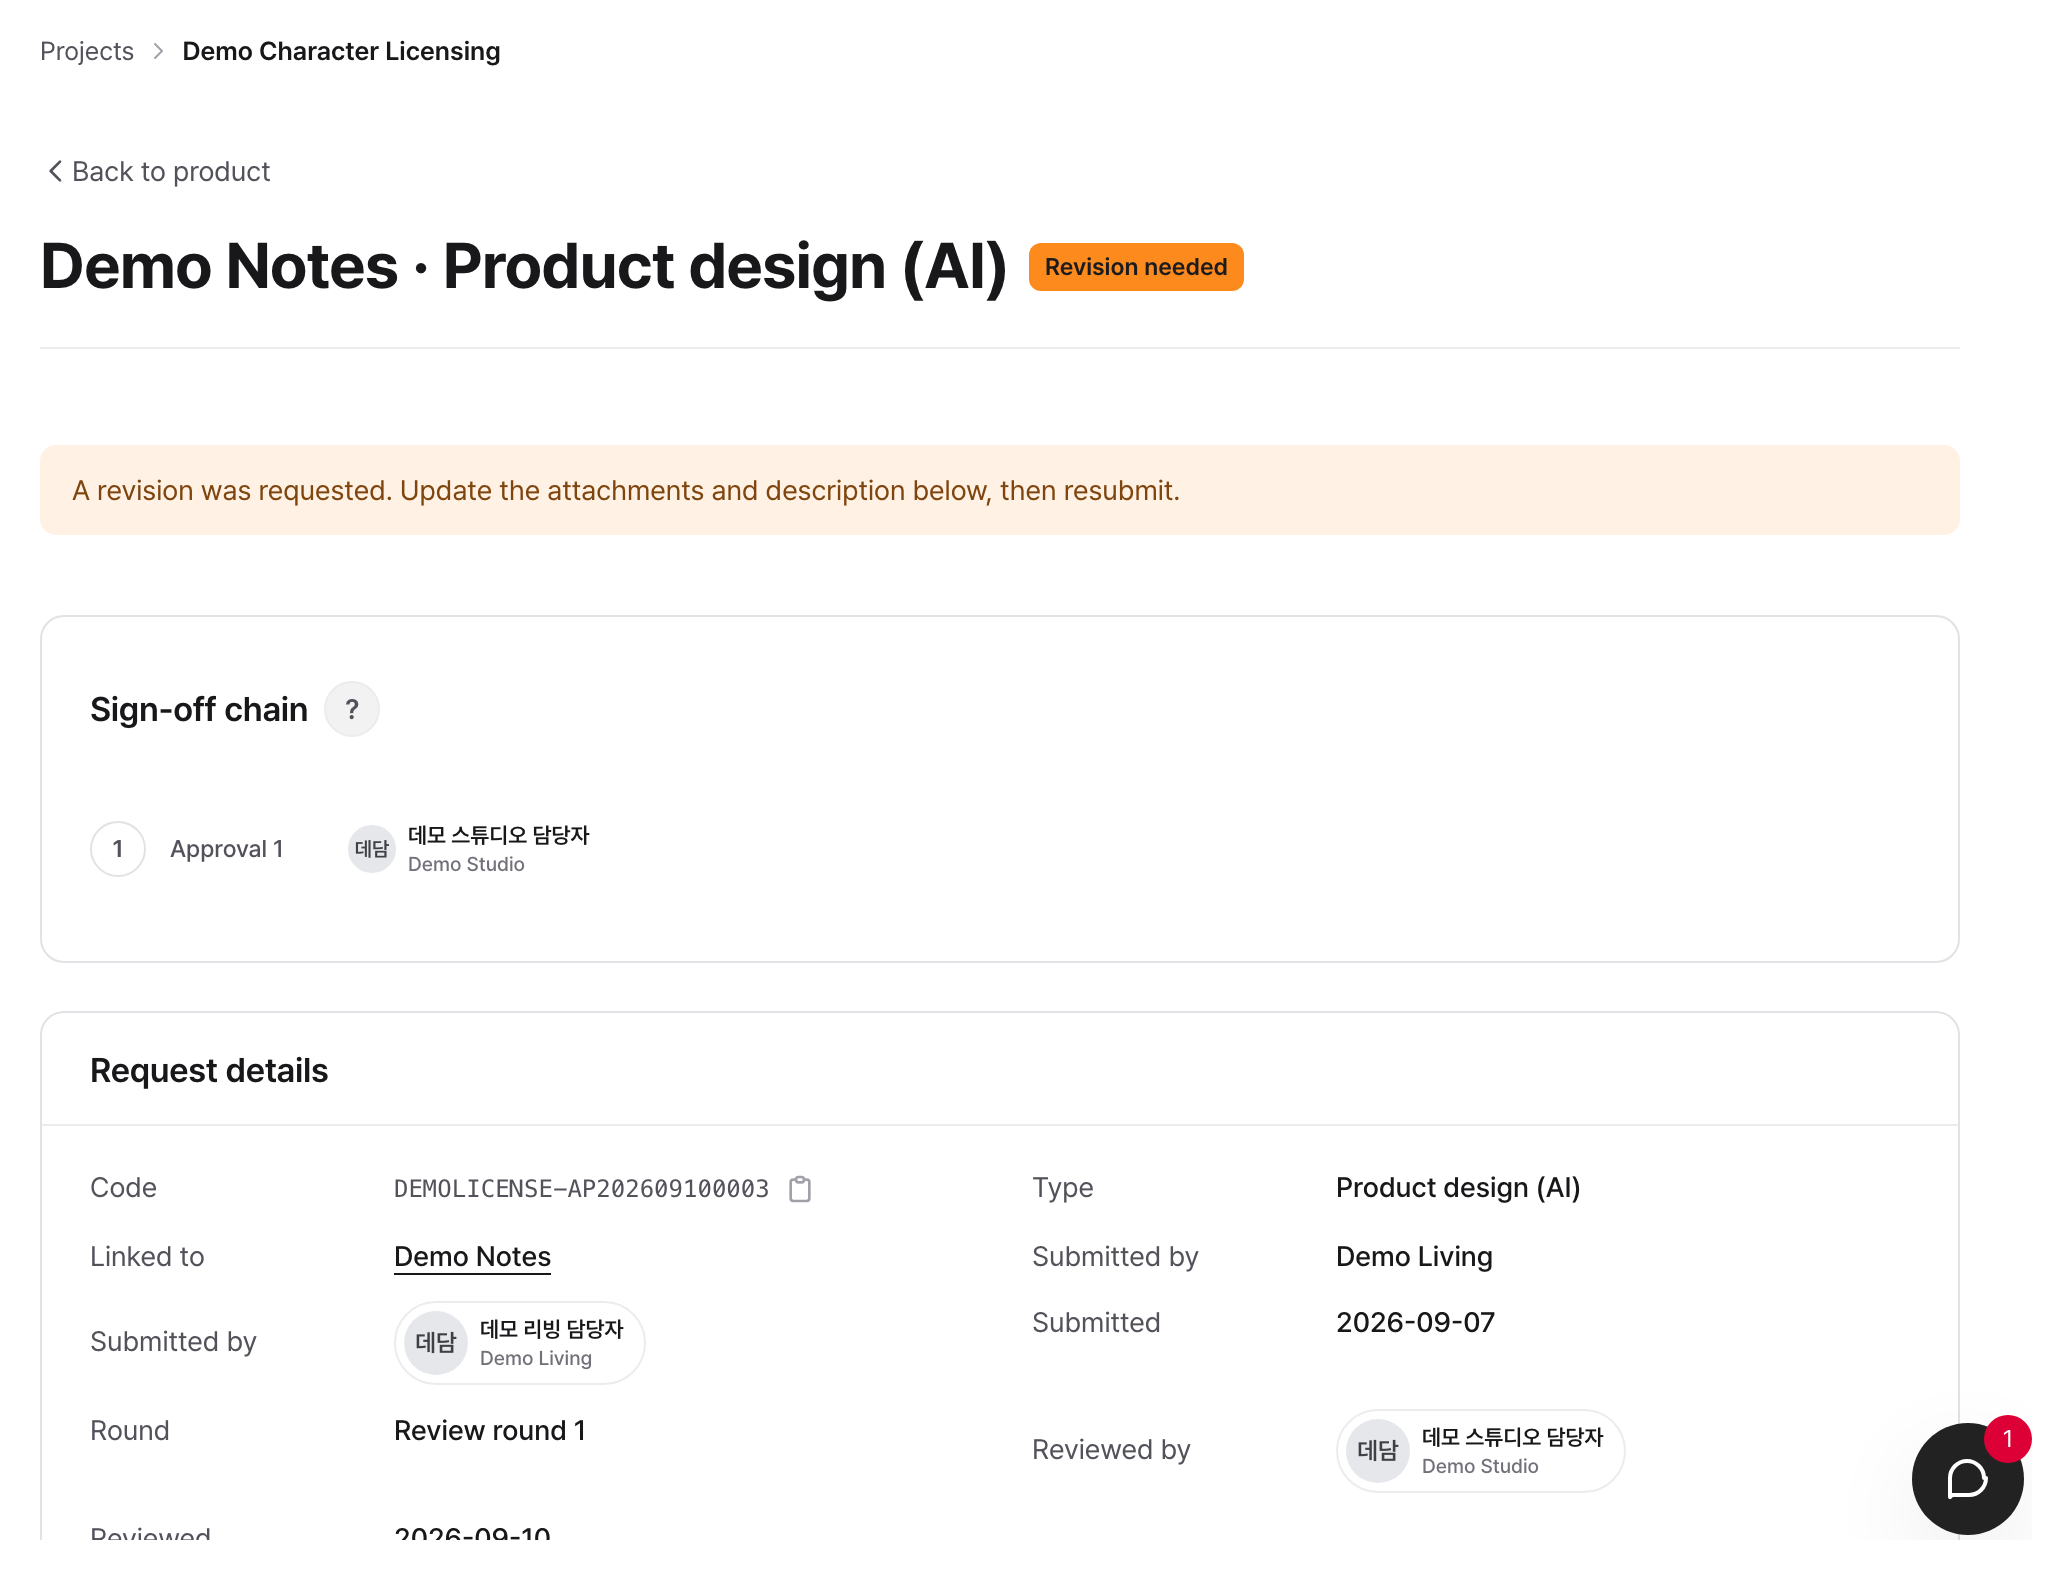The height and width of the screenshot is (1580, 2072).
Task: Click the page title Demo Notes · Product design (AI)
Action: tap(523, 266)
